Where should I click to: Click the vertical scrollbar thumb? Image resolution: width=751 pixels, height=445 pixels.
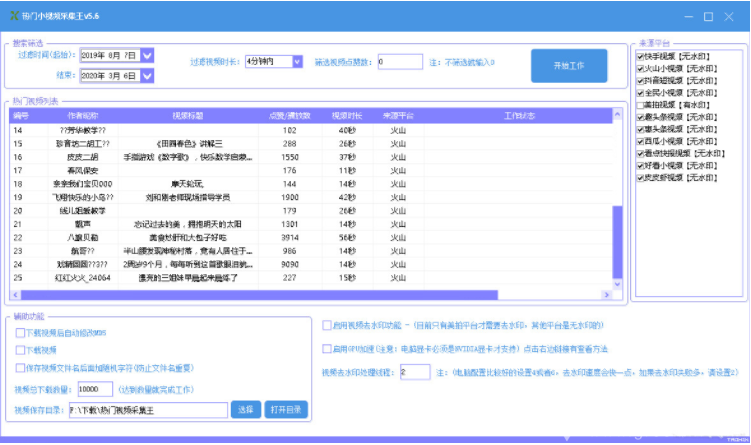click(617, 242)
